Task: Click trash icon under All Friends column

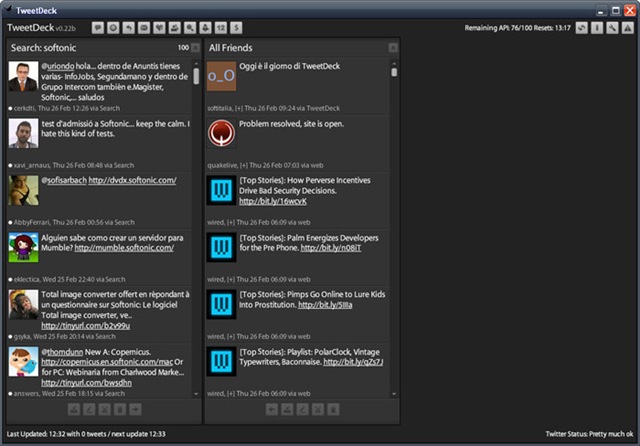Action: click(333, 409)
